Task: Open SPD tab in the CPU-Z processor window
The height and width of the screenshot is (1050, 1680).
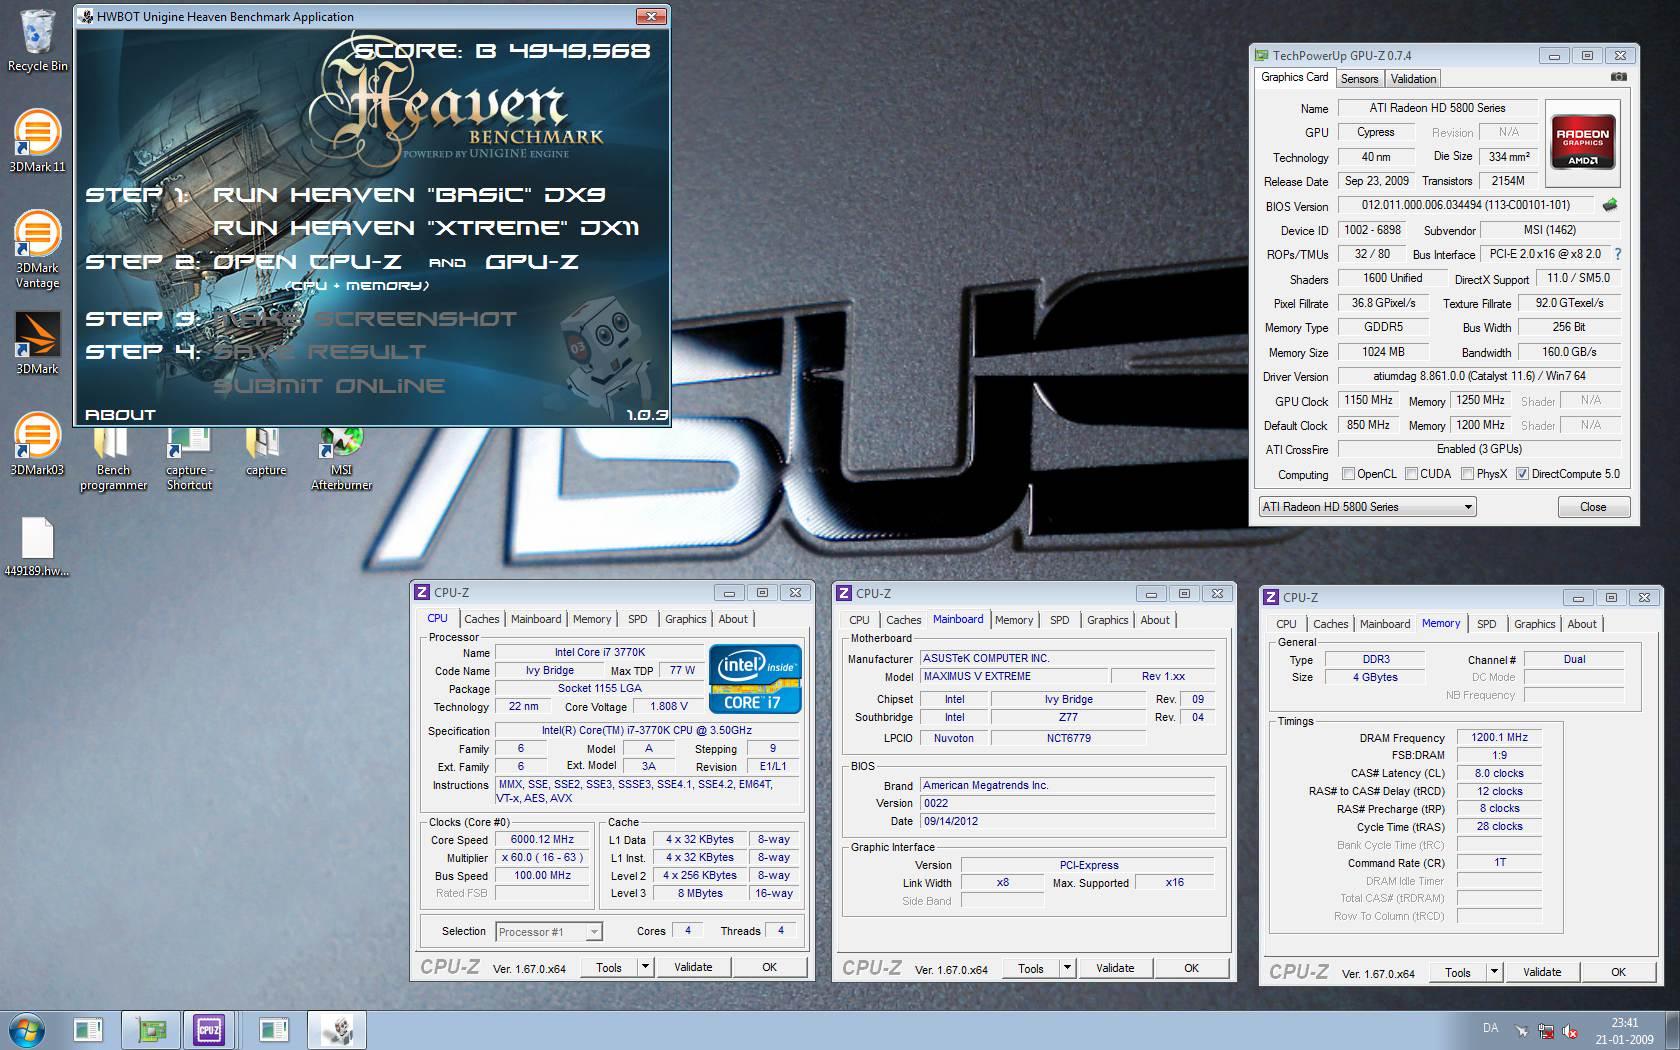Action: click(637, 619)
